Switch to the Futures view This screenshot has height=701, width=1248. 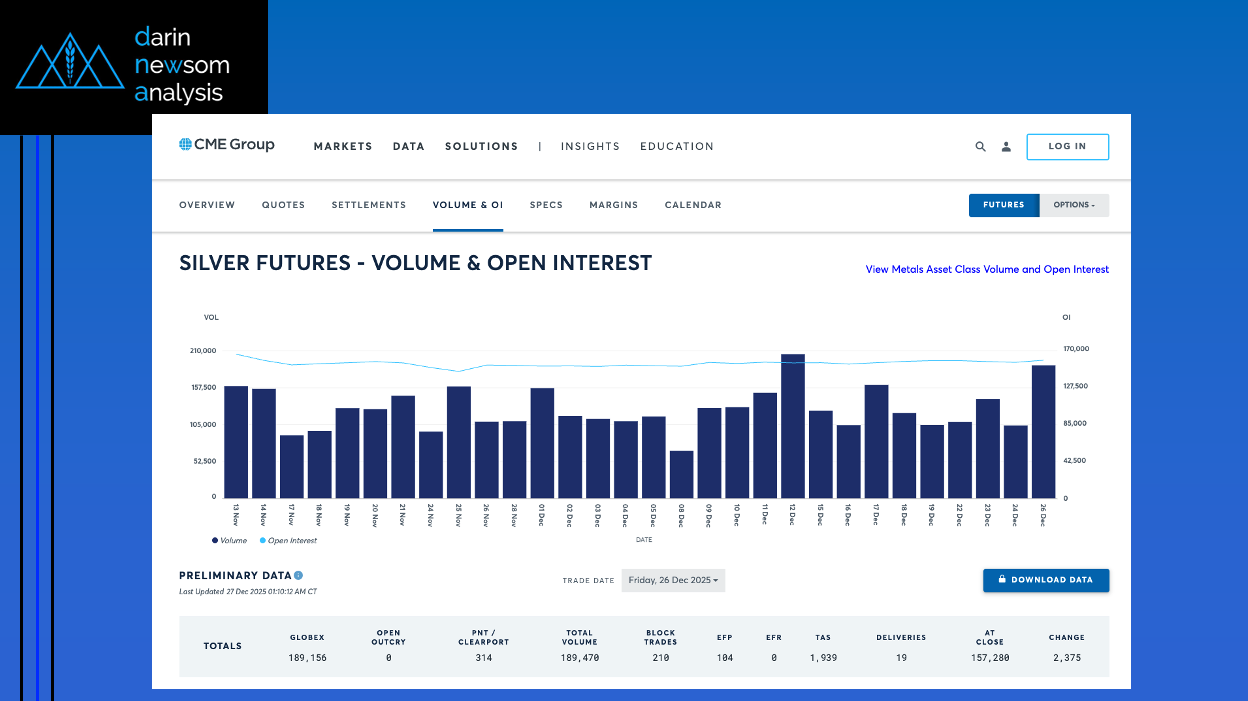point(1003,205)
